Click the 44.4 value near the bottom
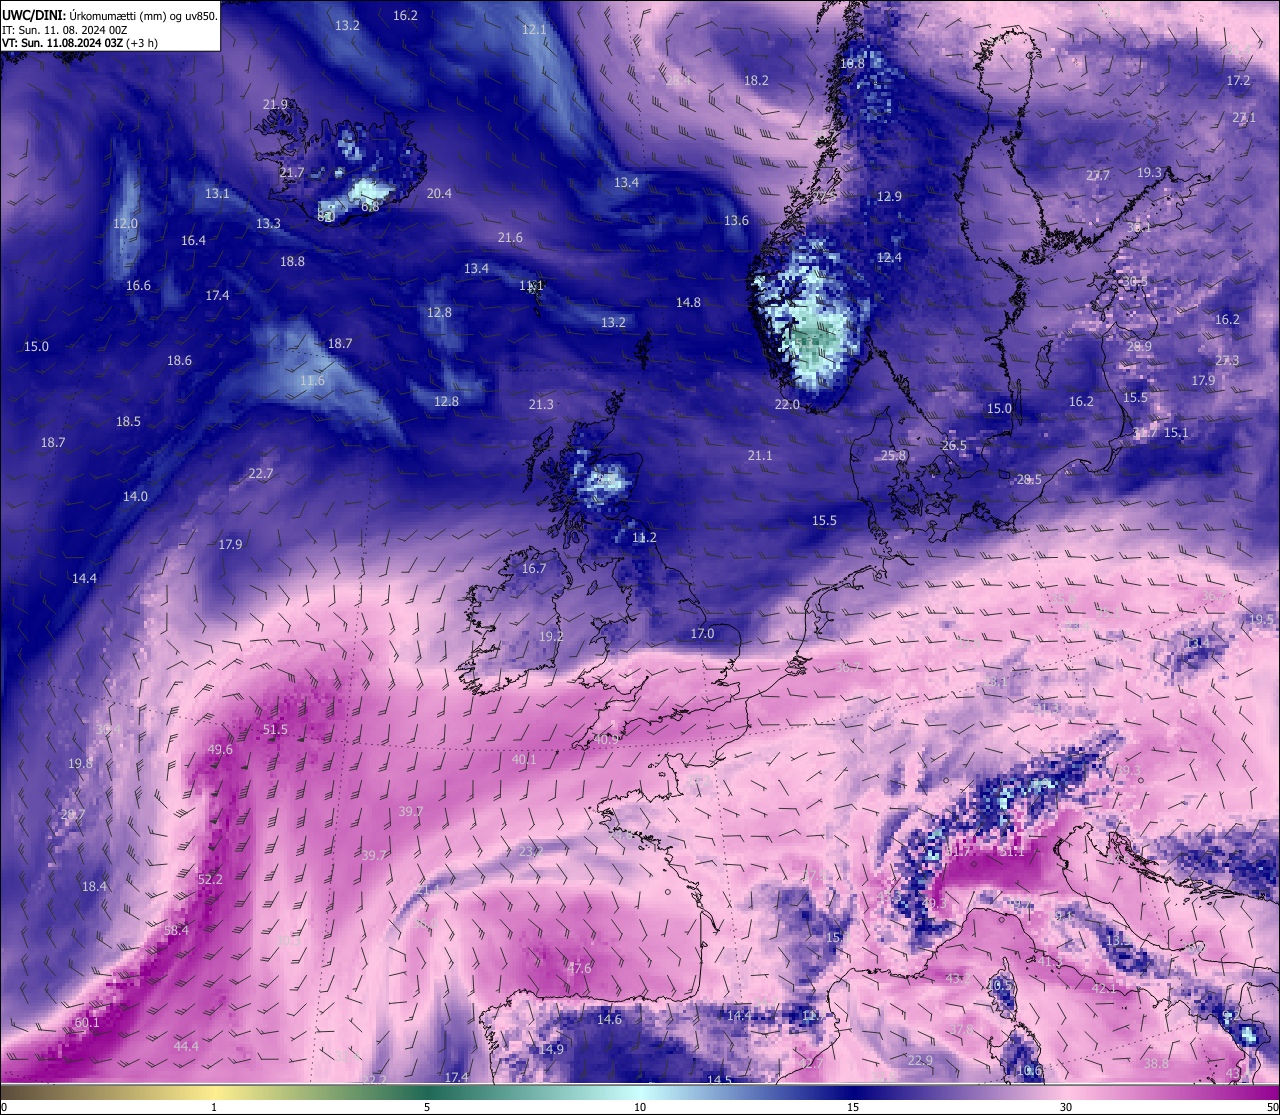 point(186,1046)
